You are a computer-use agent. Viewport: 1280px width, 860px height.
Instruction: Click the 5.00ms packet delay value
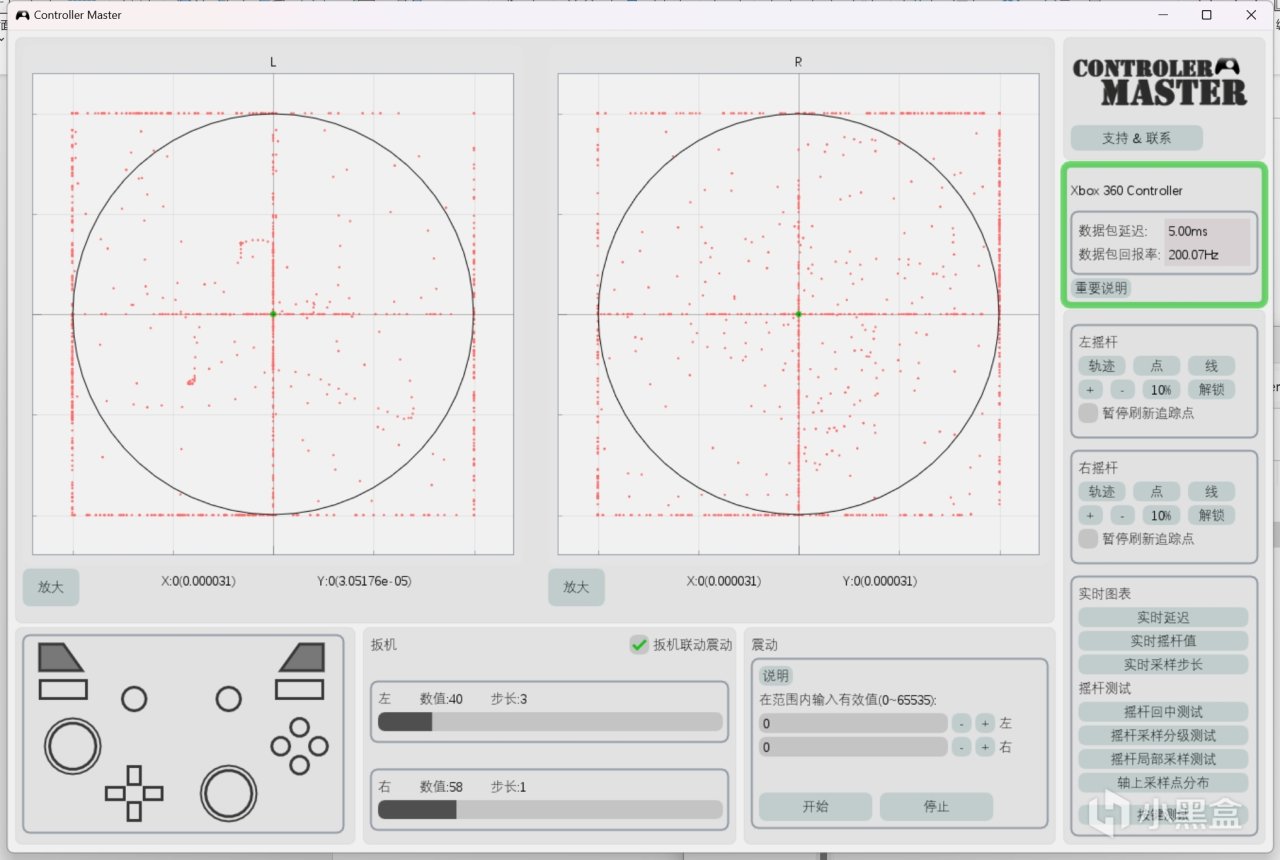(x=1188, y=231)
